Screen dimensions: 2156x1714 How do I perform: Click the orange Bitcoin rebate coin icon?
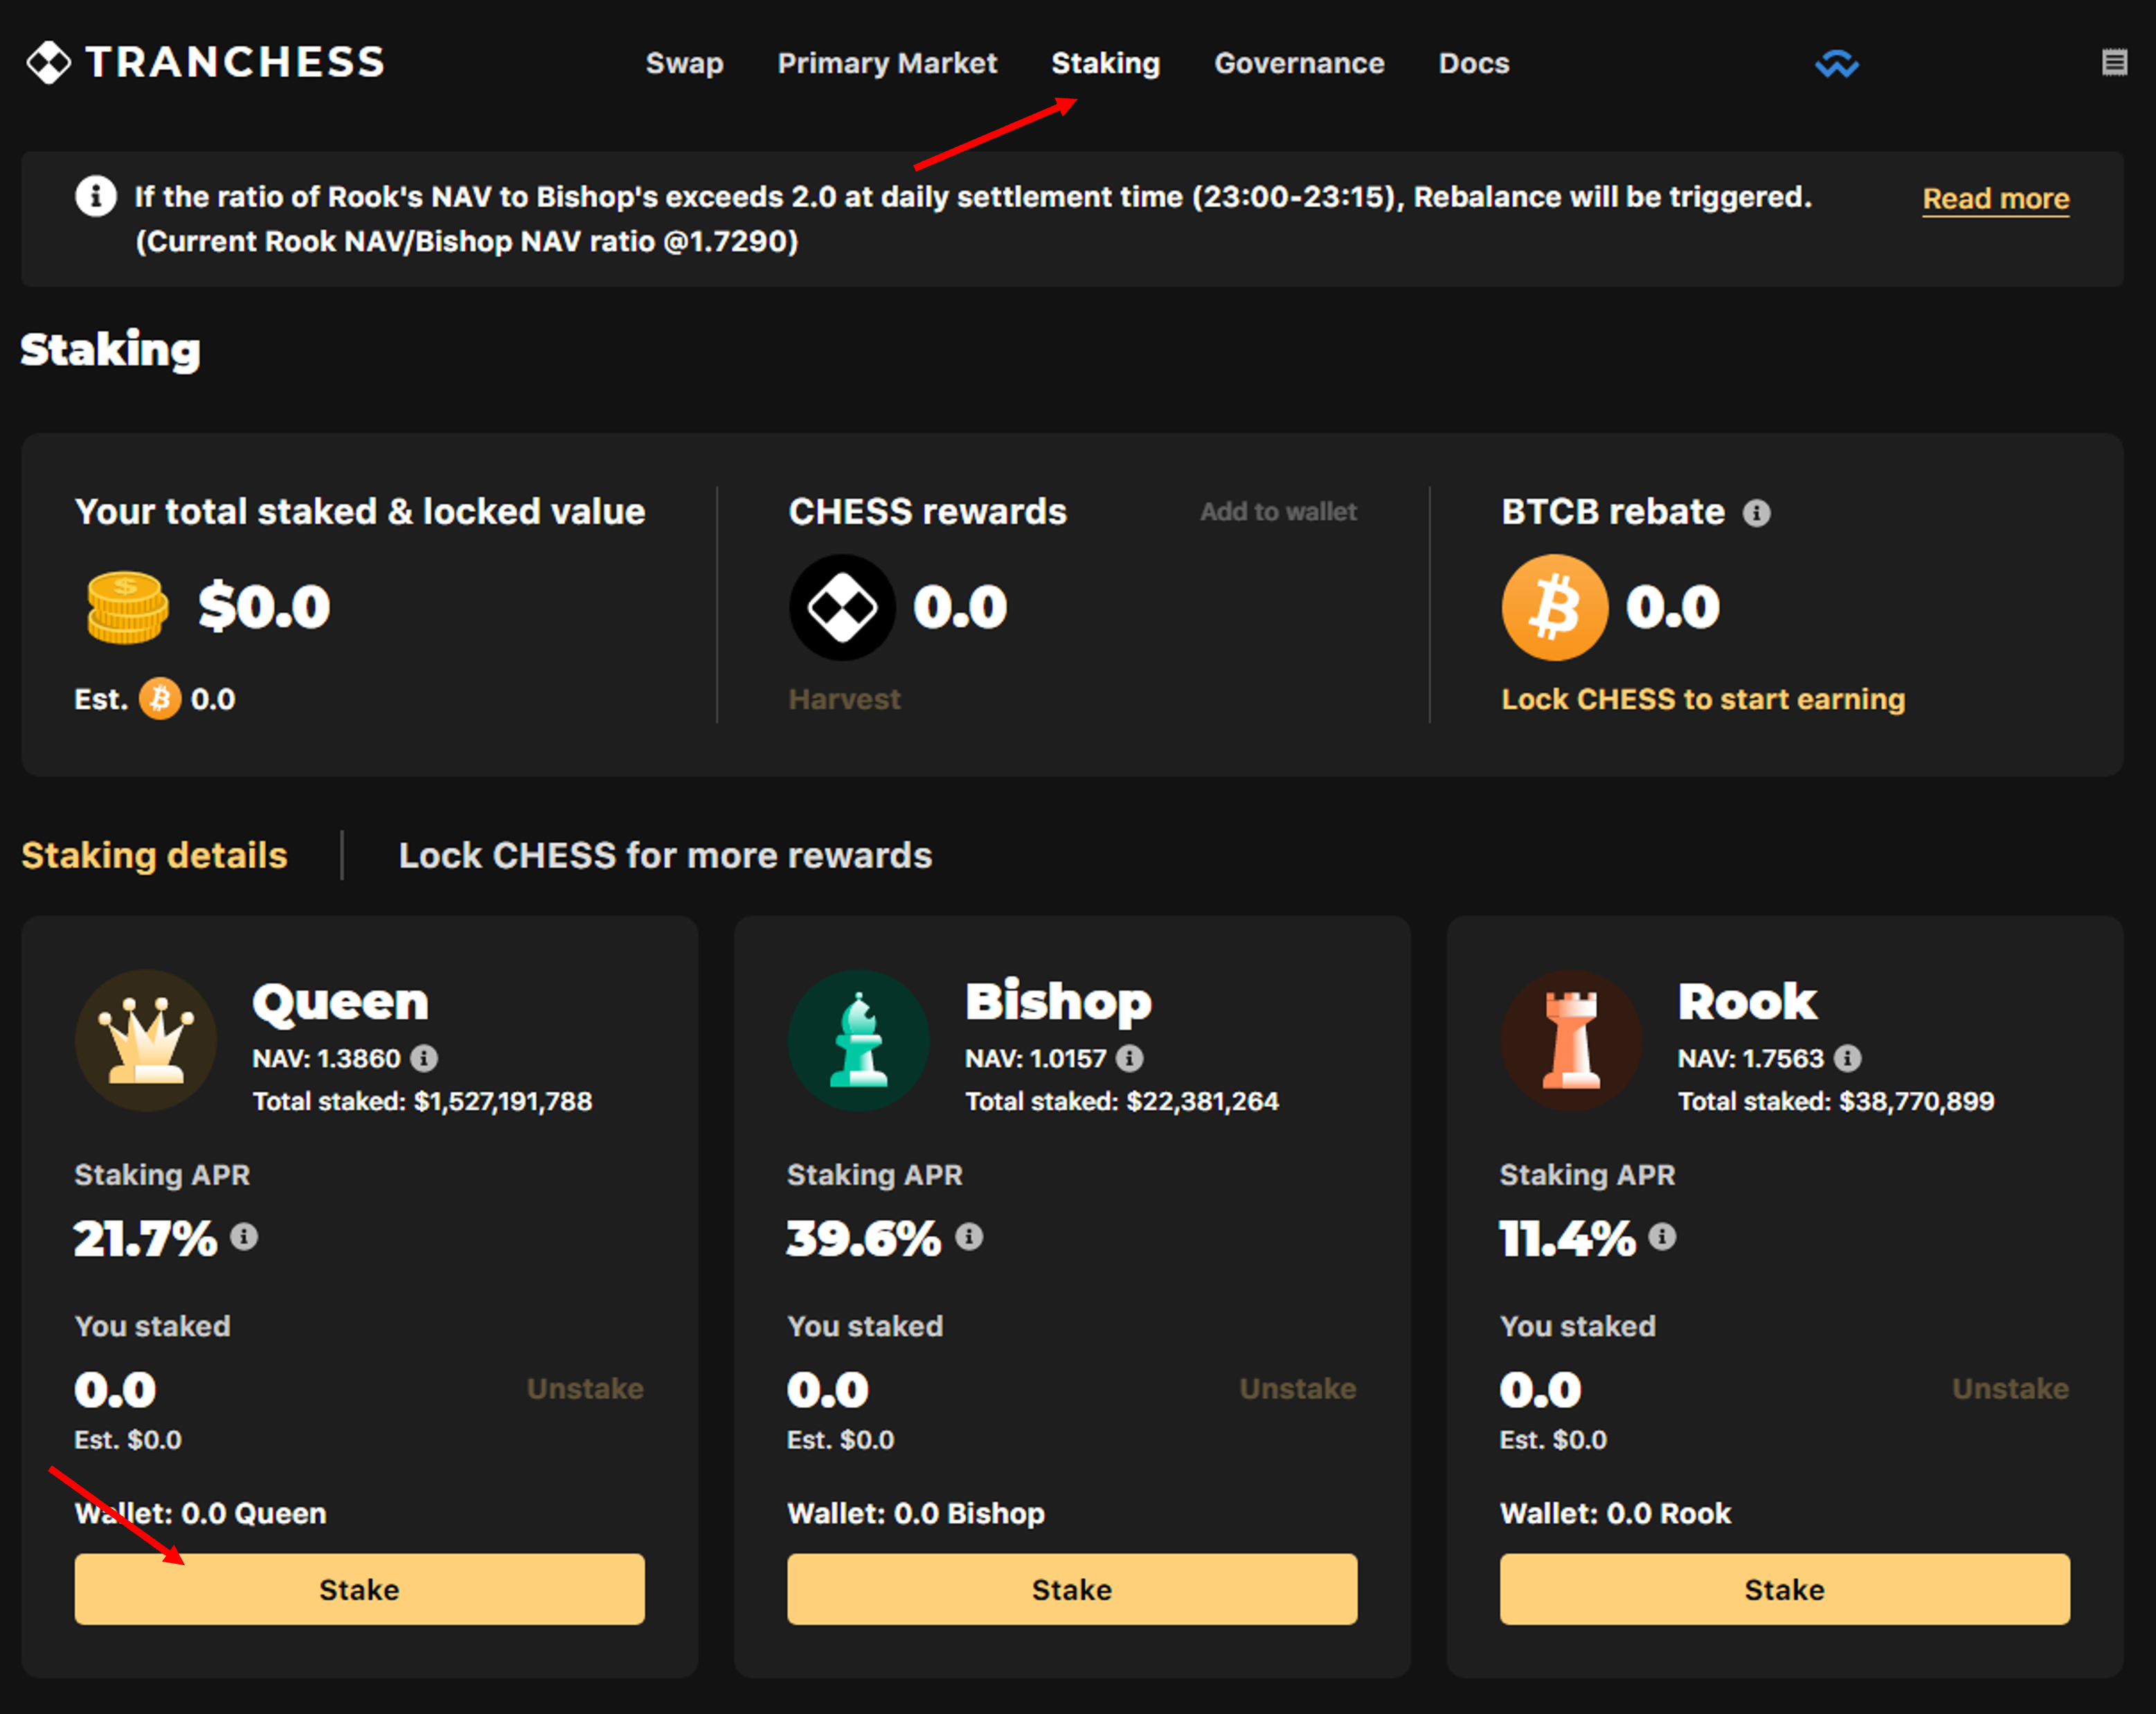(x=1554, y=607)
